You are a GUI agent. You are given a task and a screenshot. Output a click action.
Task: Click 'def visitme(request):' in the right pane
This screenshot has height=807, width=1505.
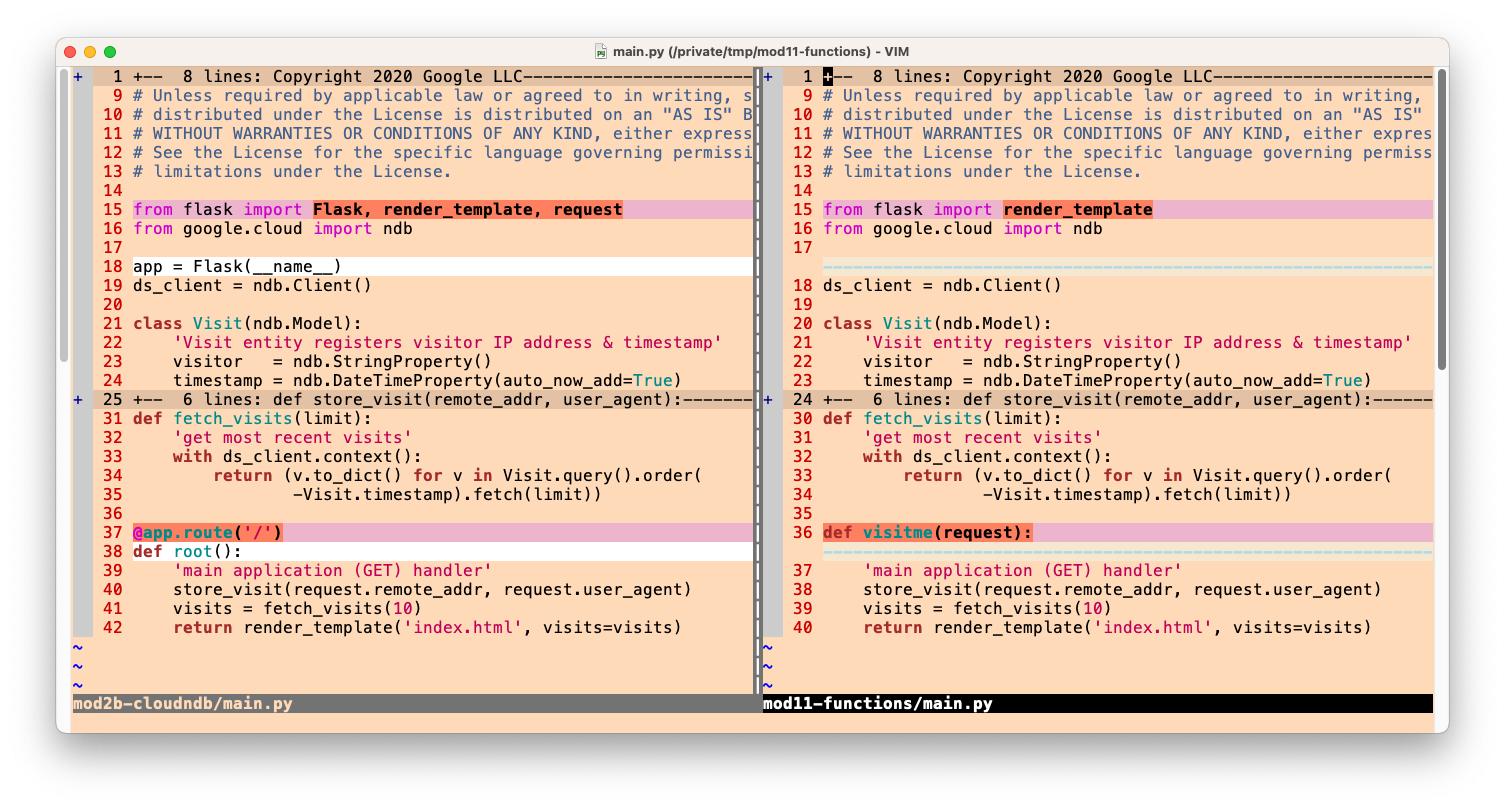[x=927, y=533]
